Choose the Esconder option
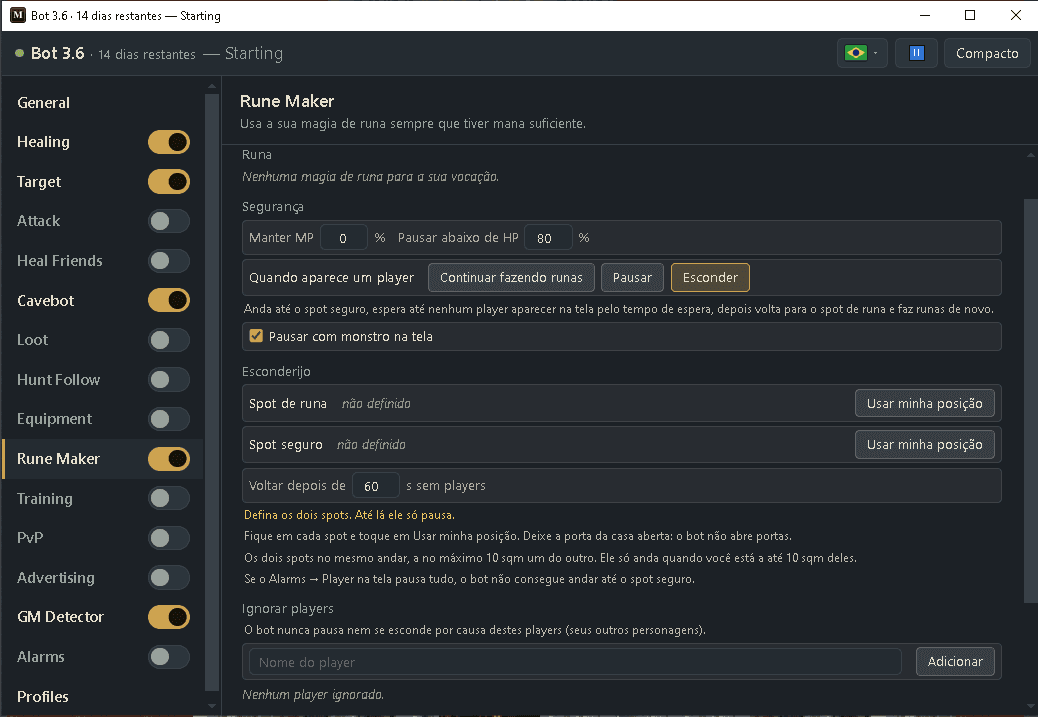This screenshot has width=1038, height=717. pos(710,277)
